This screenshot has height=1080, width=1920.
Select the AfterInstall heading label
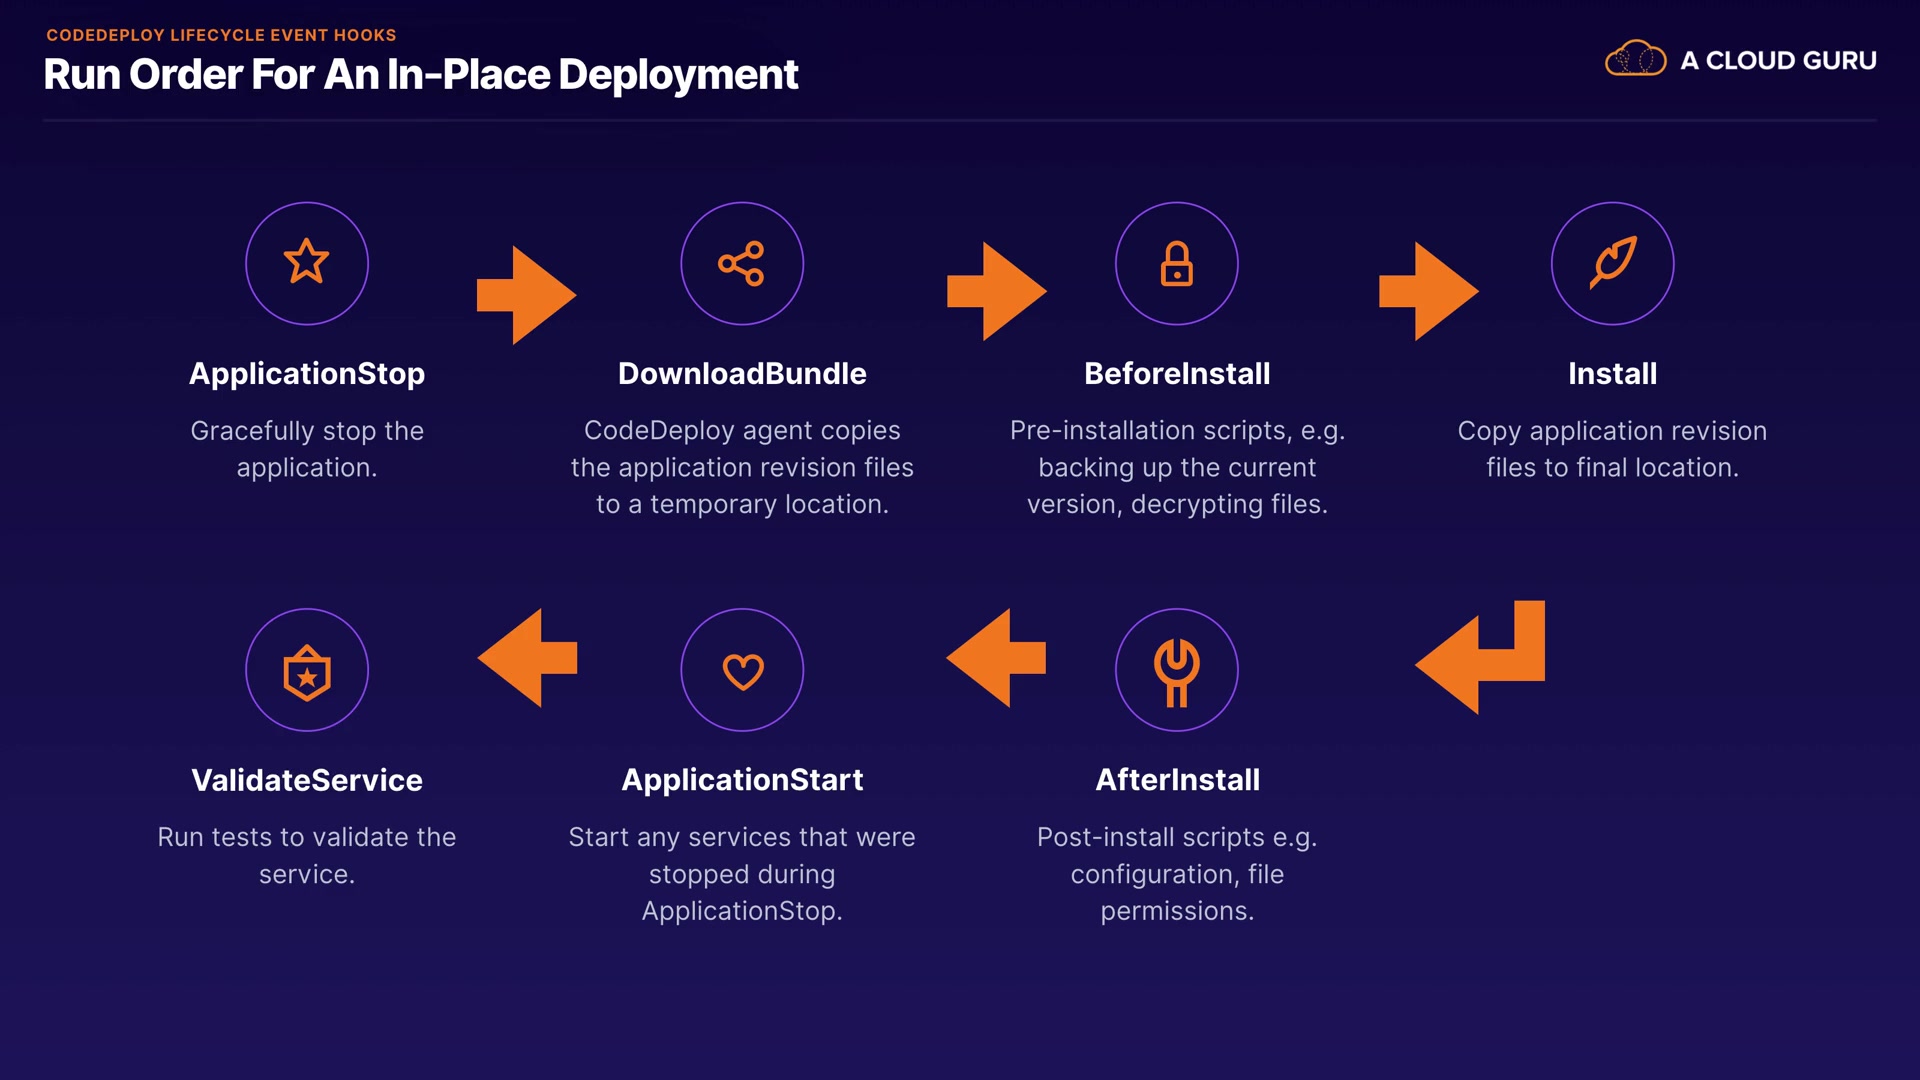tap(1177, 779)
